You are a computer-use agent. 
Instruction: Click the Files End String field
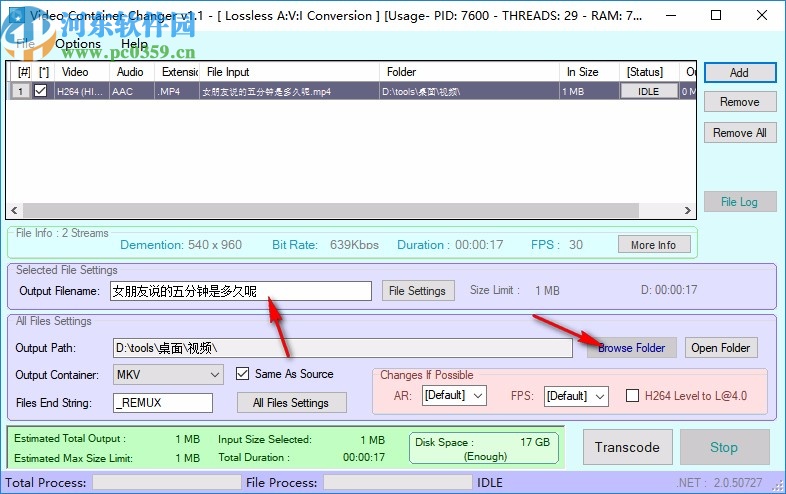point(163,403)
